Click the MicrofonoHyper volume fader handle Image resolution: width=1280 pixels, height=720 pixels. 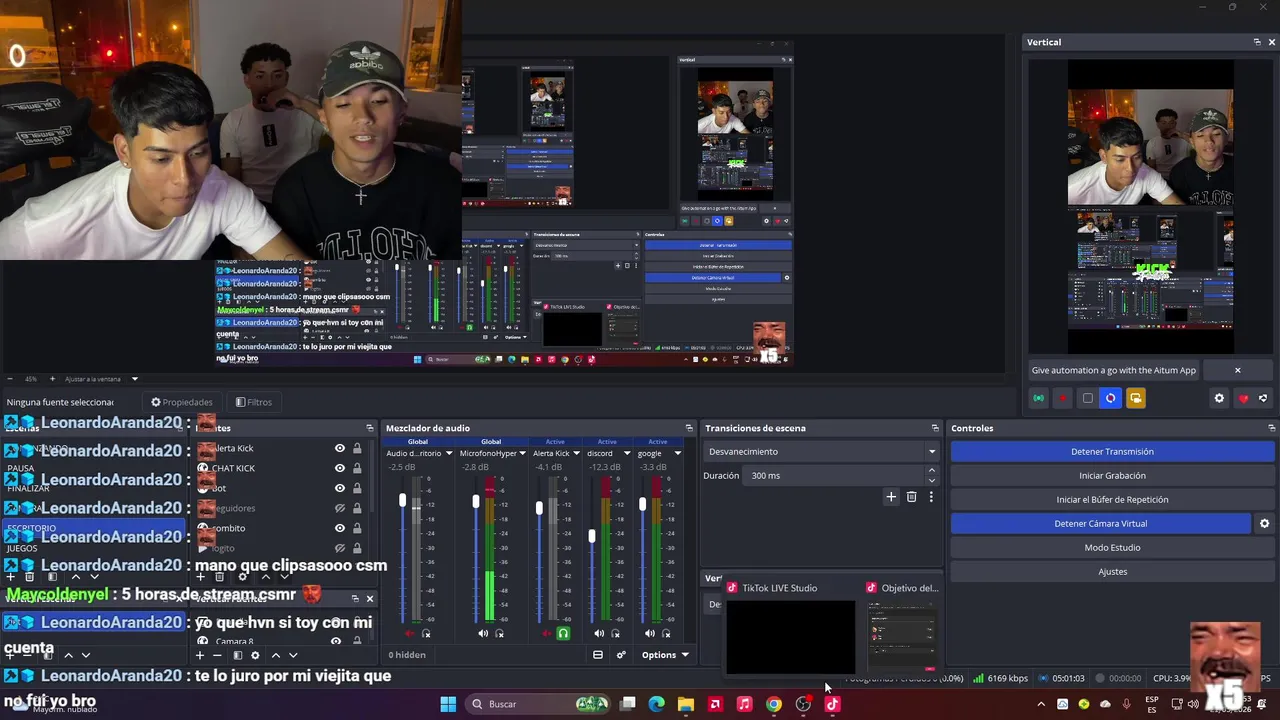[x=476, y=501]
